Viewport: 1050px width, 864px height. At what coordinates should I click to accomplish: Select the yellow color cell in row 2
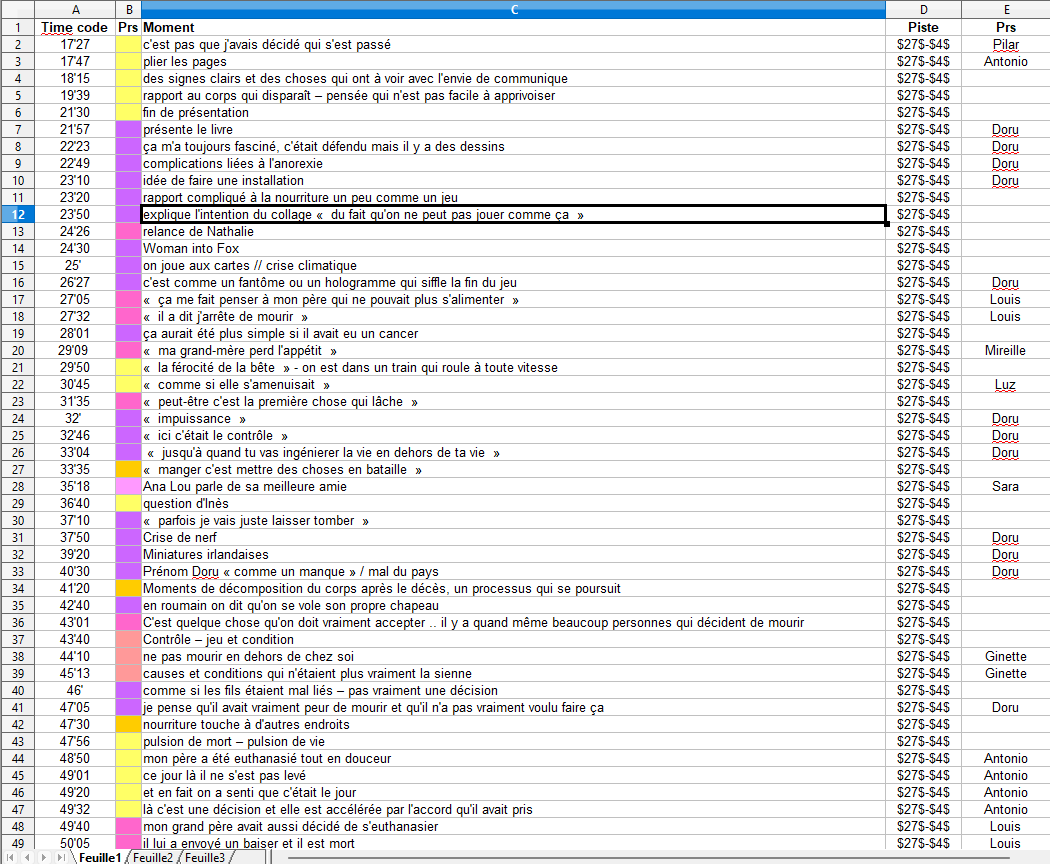128,44
